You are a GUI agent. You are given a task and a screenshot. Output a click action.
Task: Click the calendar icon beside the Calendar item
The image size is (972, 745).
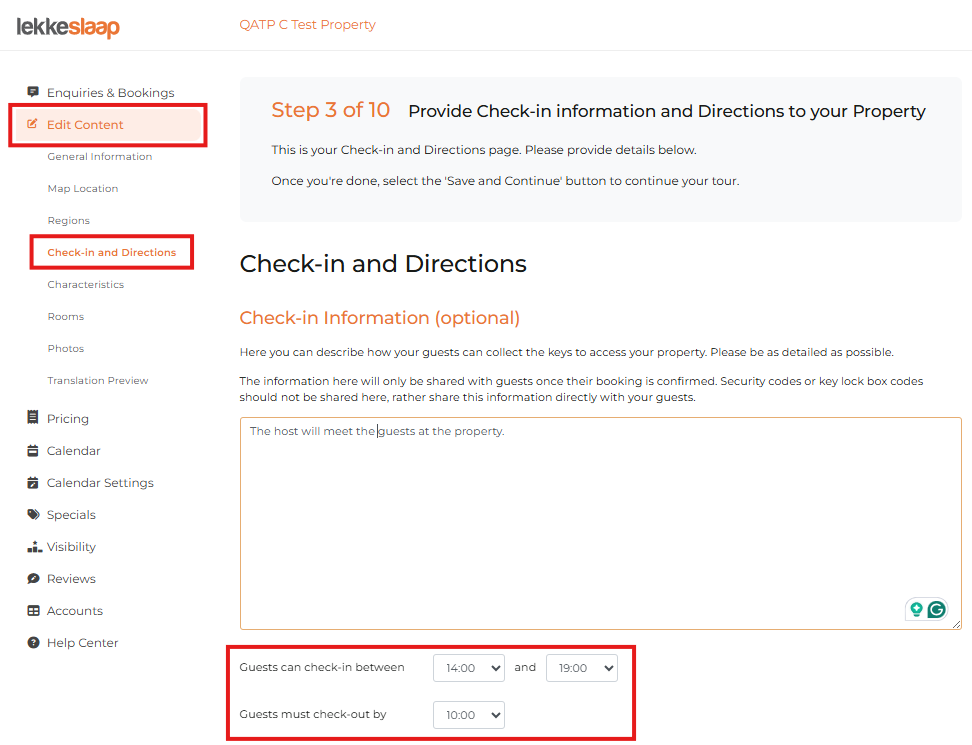[33, 451]
